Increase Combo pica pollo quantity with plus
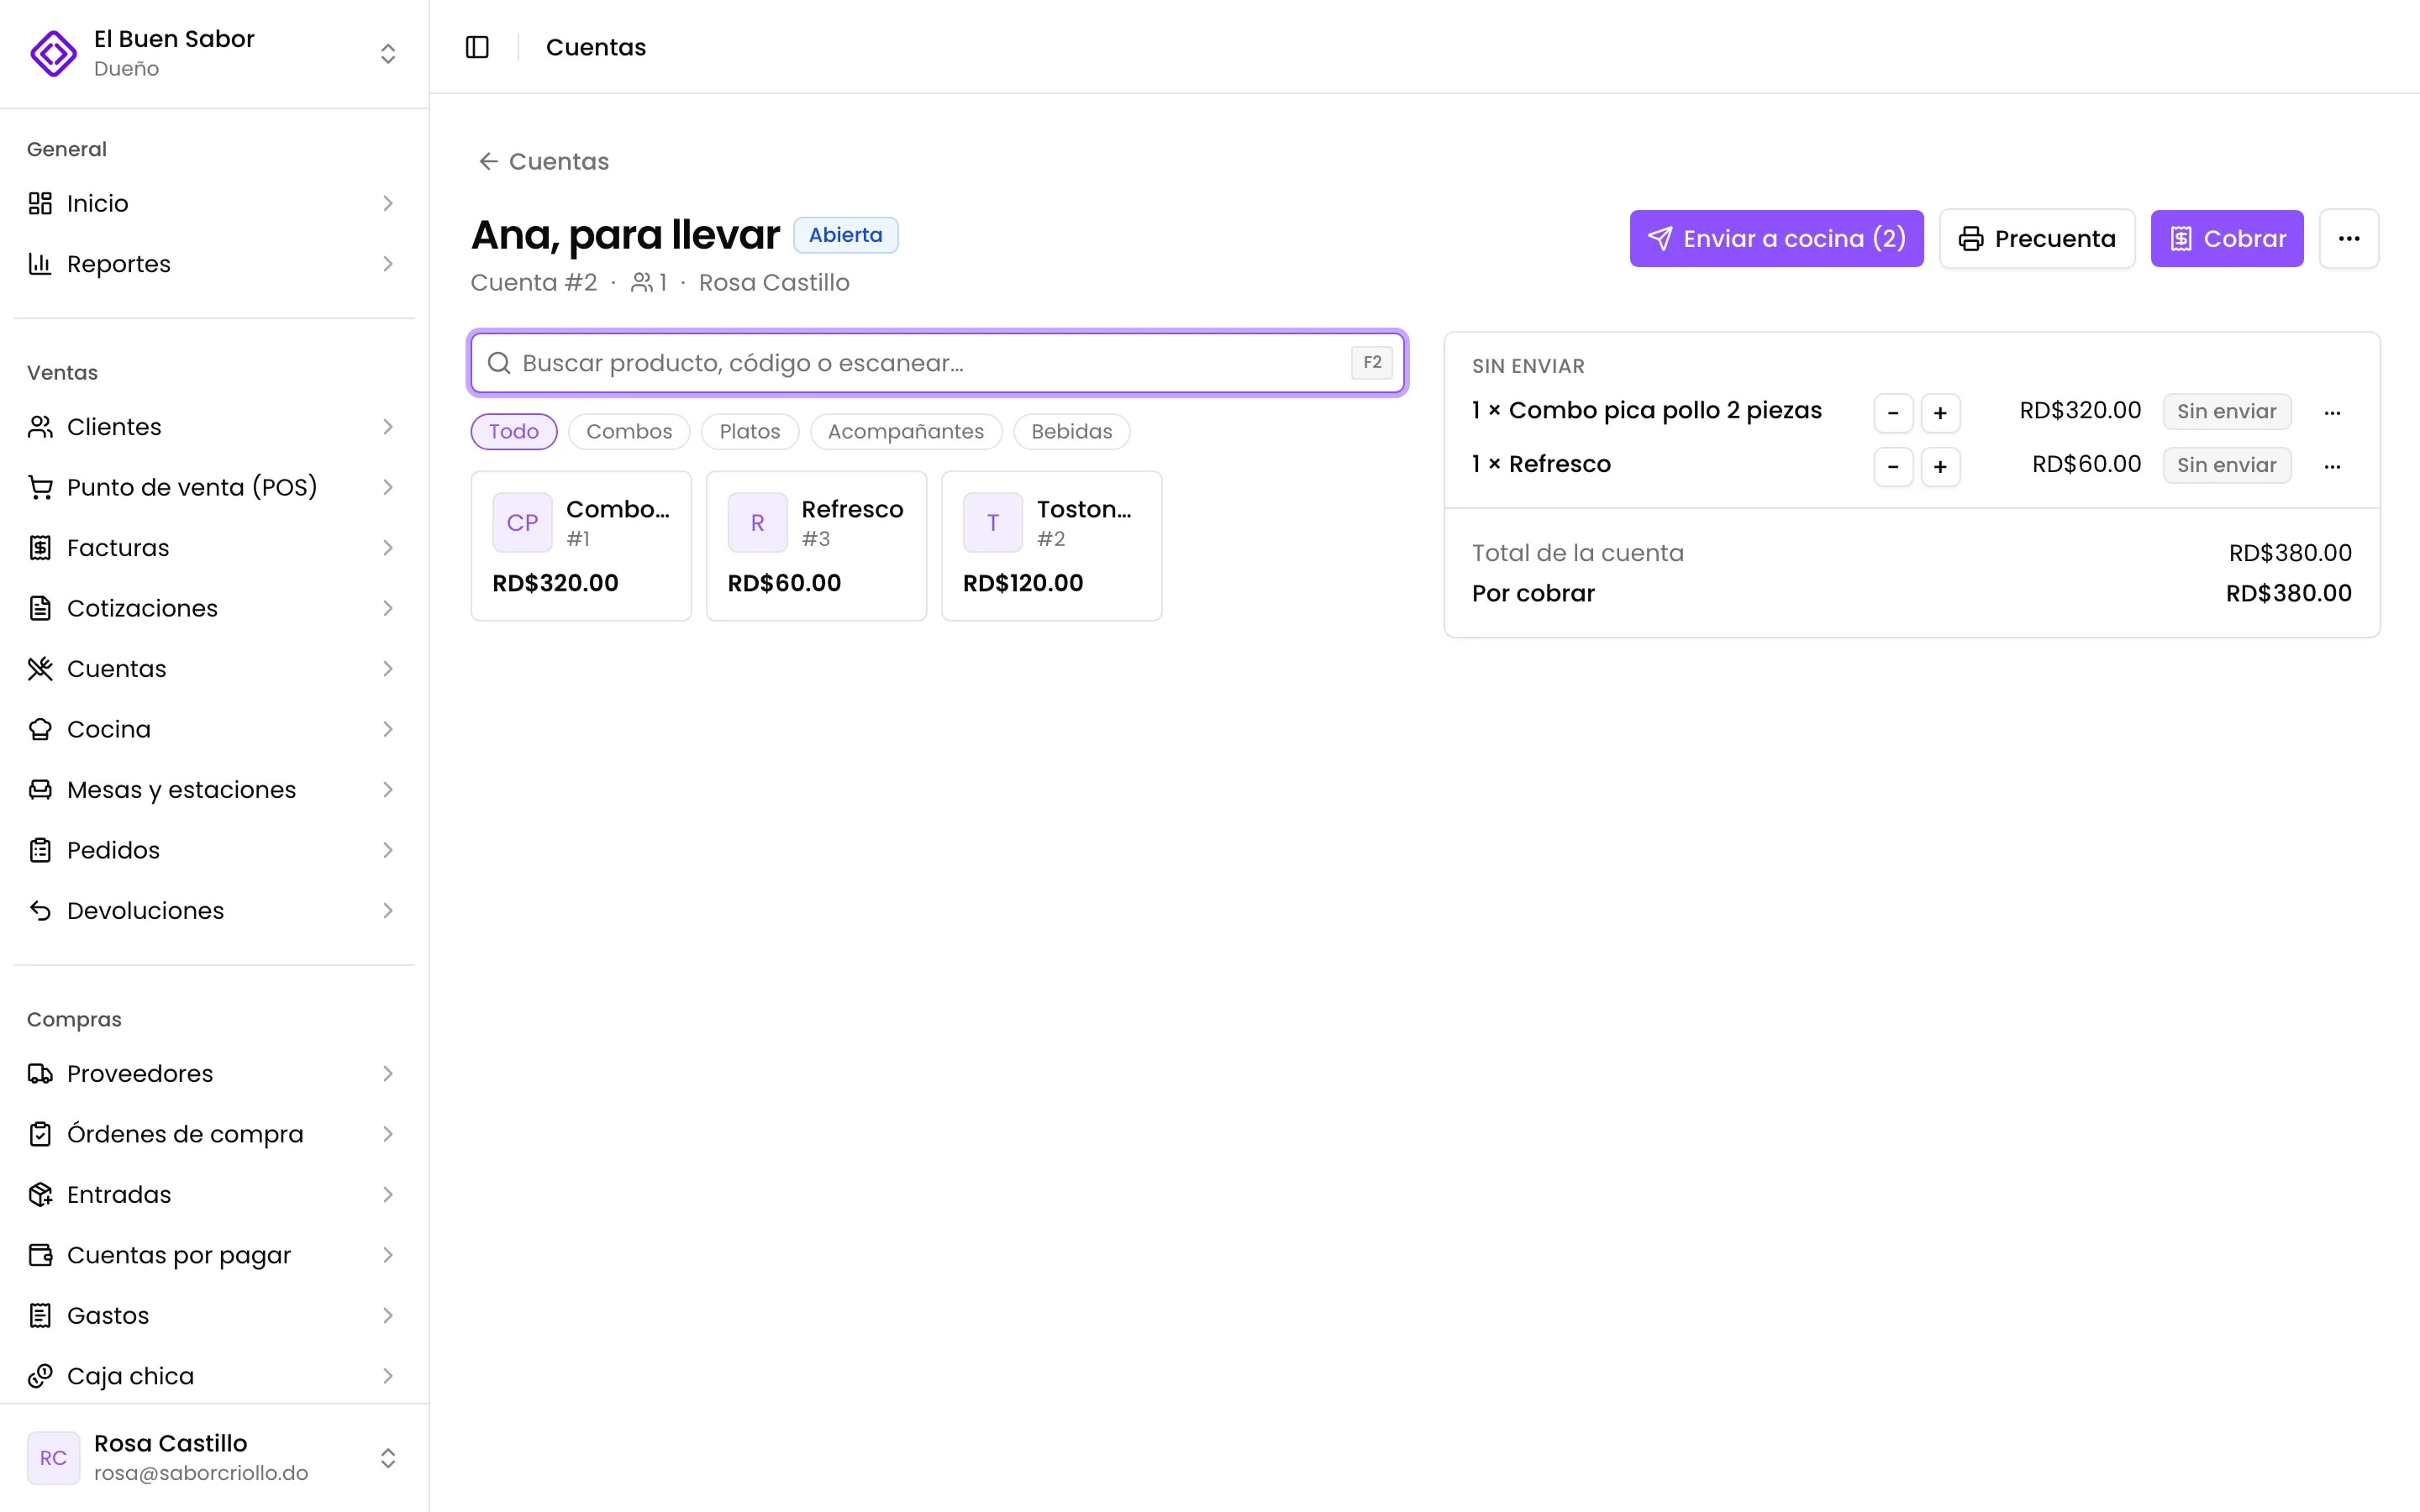 coord(1940,413)
